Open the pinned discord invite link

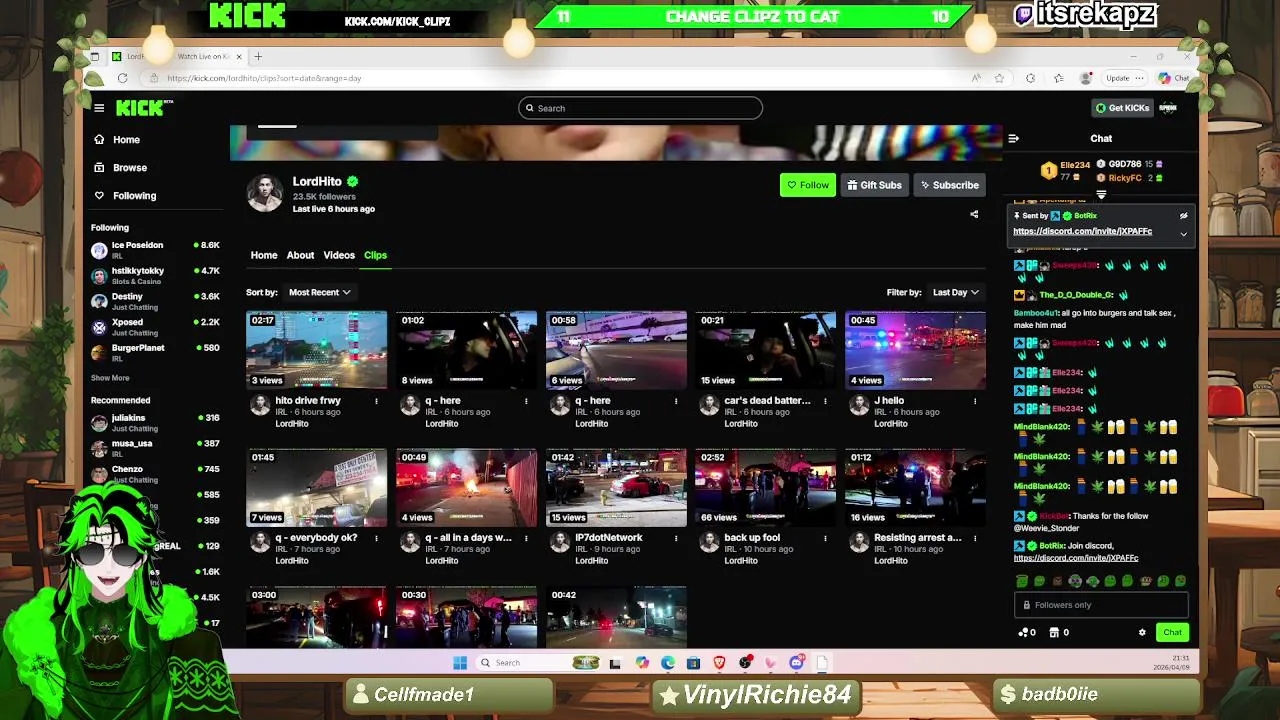1082,231
